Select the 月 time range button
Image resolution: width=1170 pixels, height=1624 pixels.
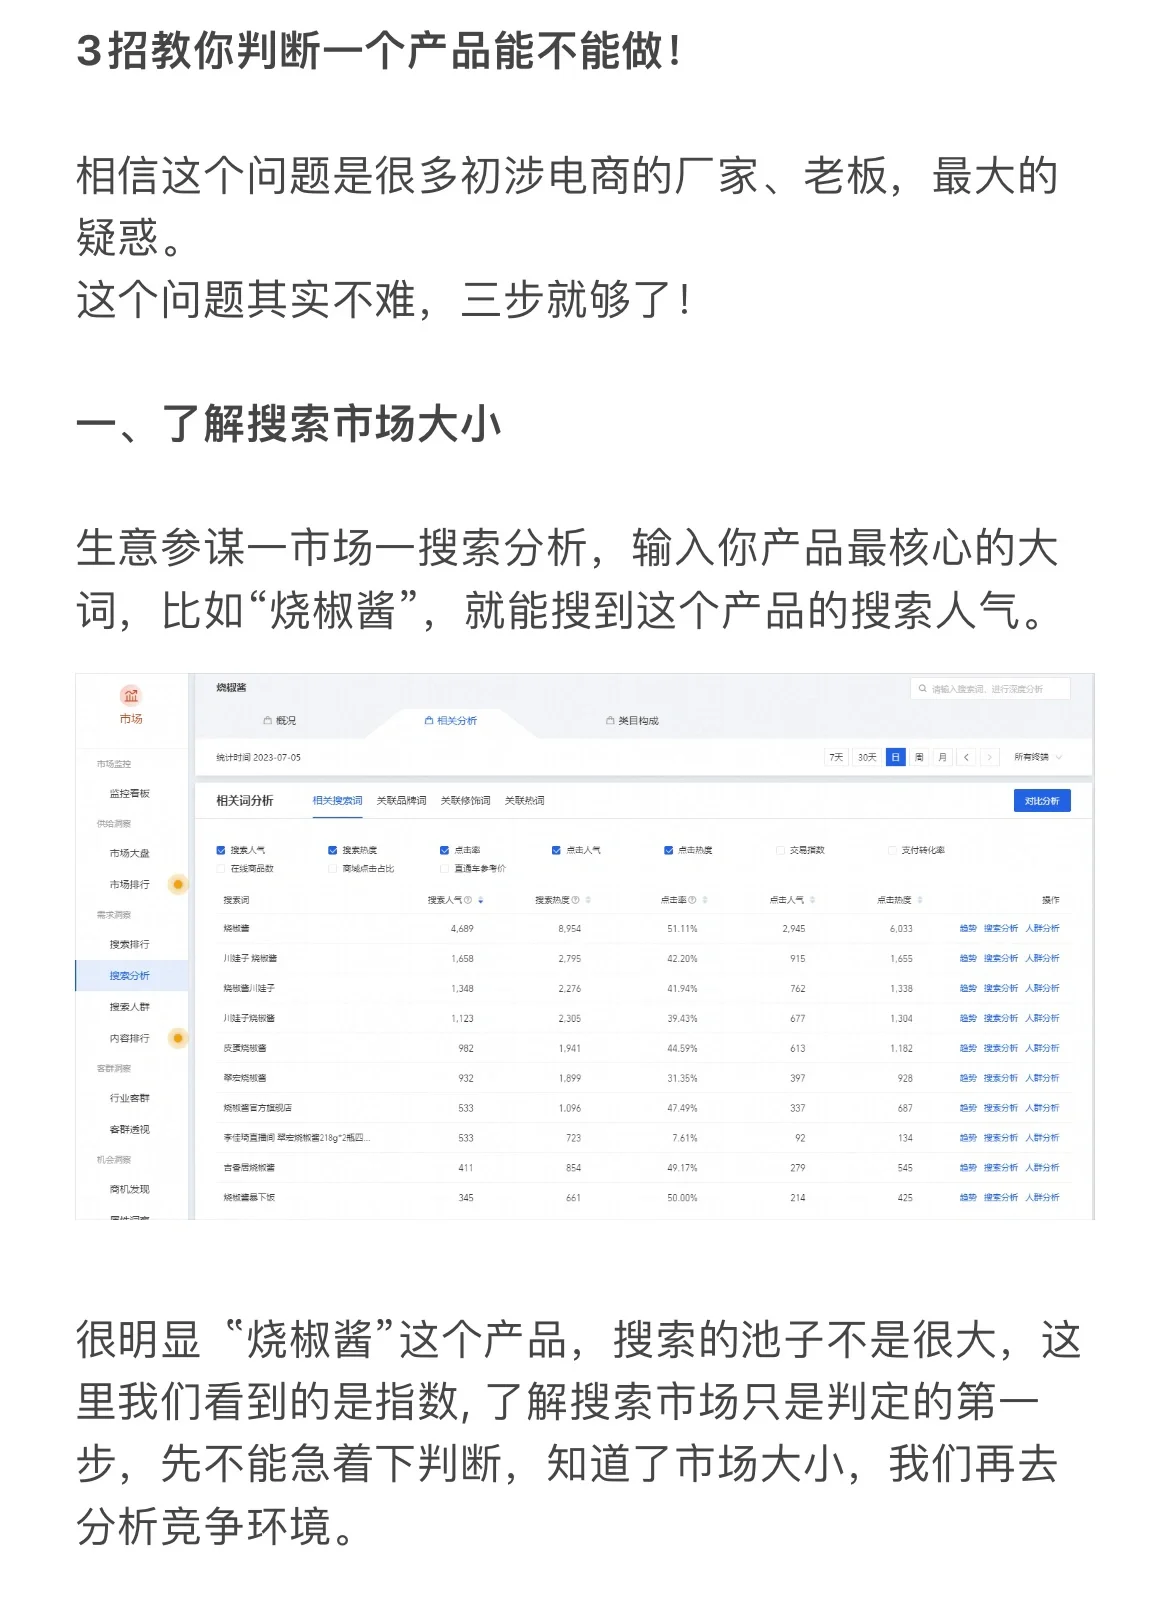coord(942,757)
